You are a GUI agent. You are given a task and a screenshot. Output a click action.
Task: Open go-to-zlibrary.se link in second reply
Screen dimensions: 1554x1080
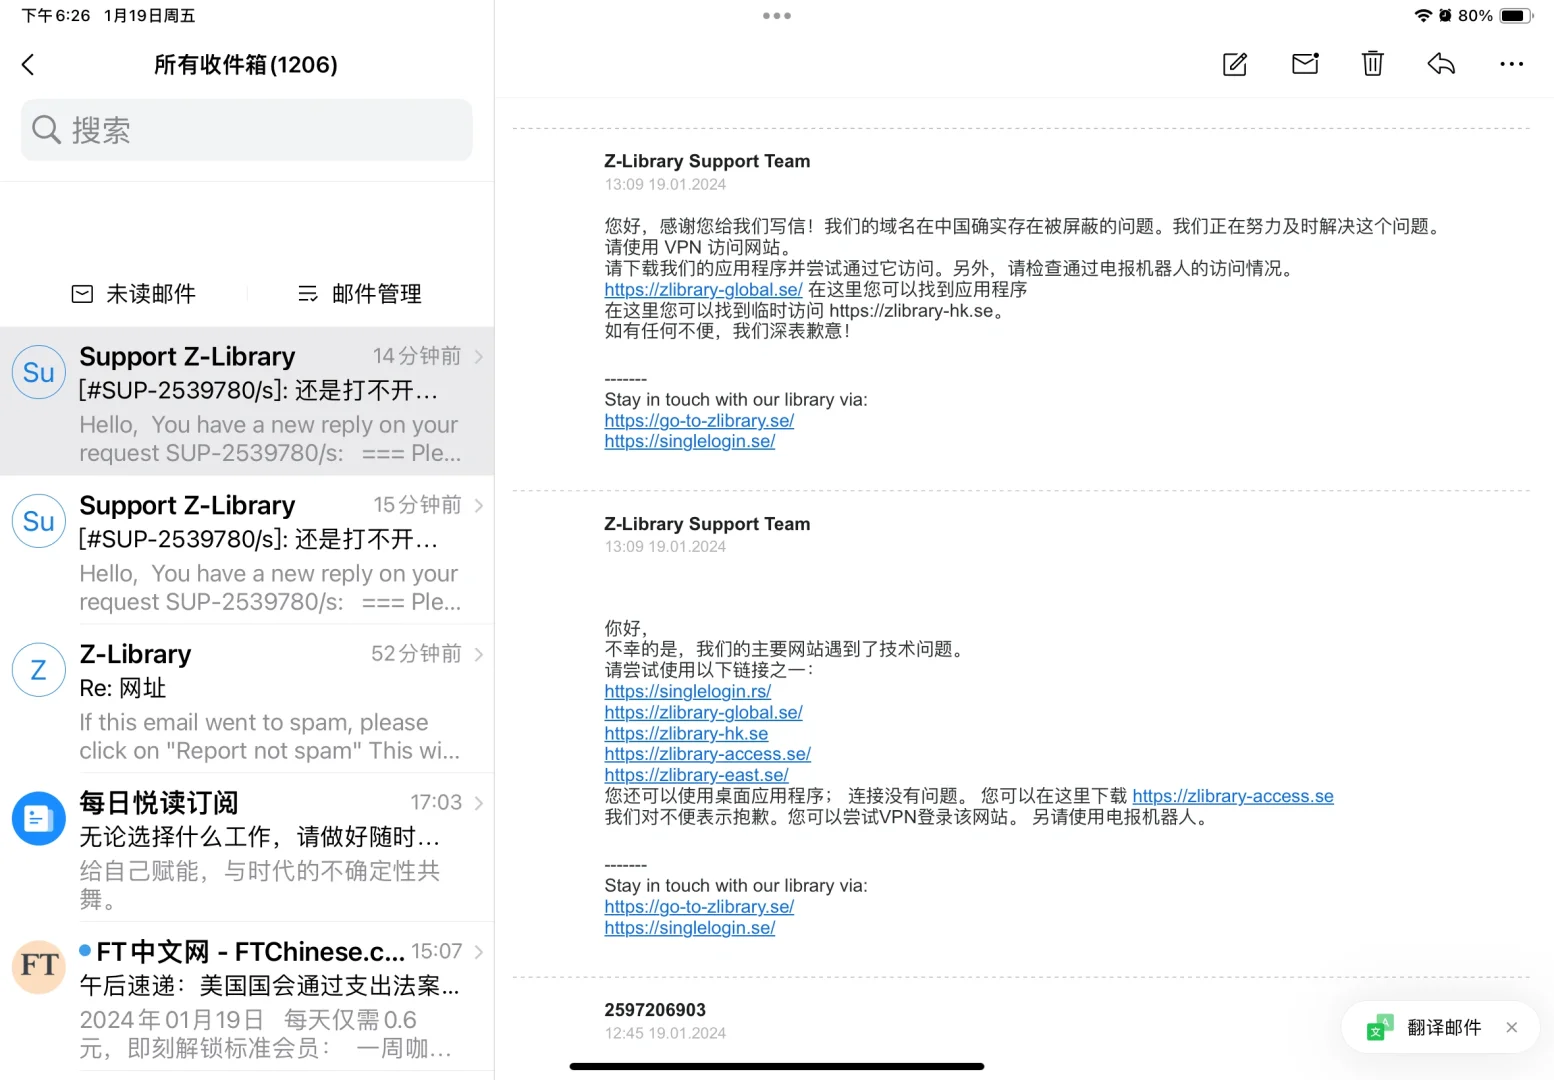click(699, 907)
